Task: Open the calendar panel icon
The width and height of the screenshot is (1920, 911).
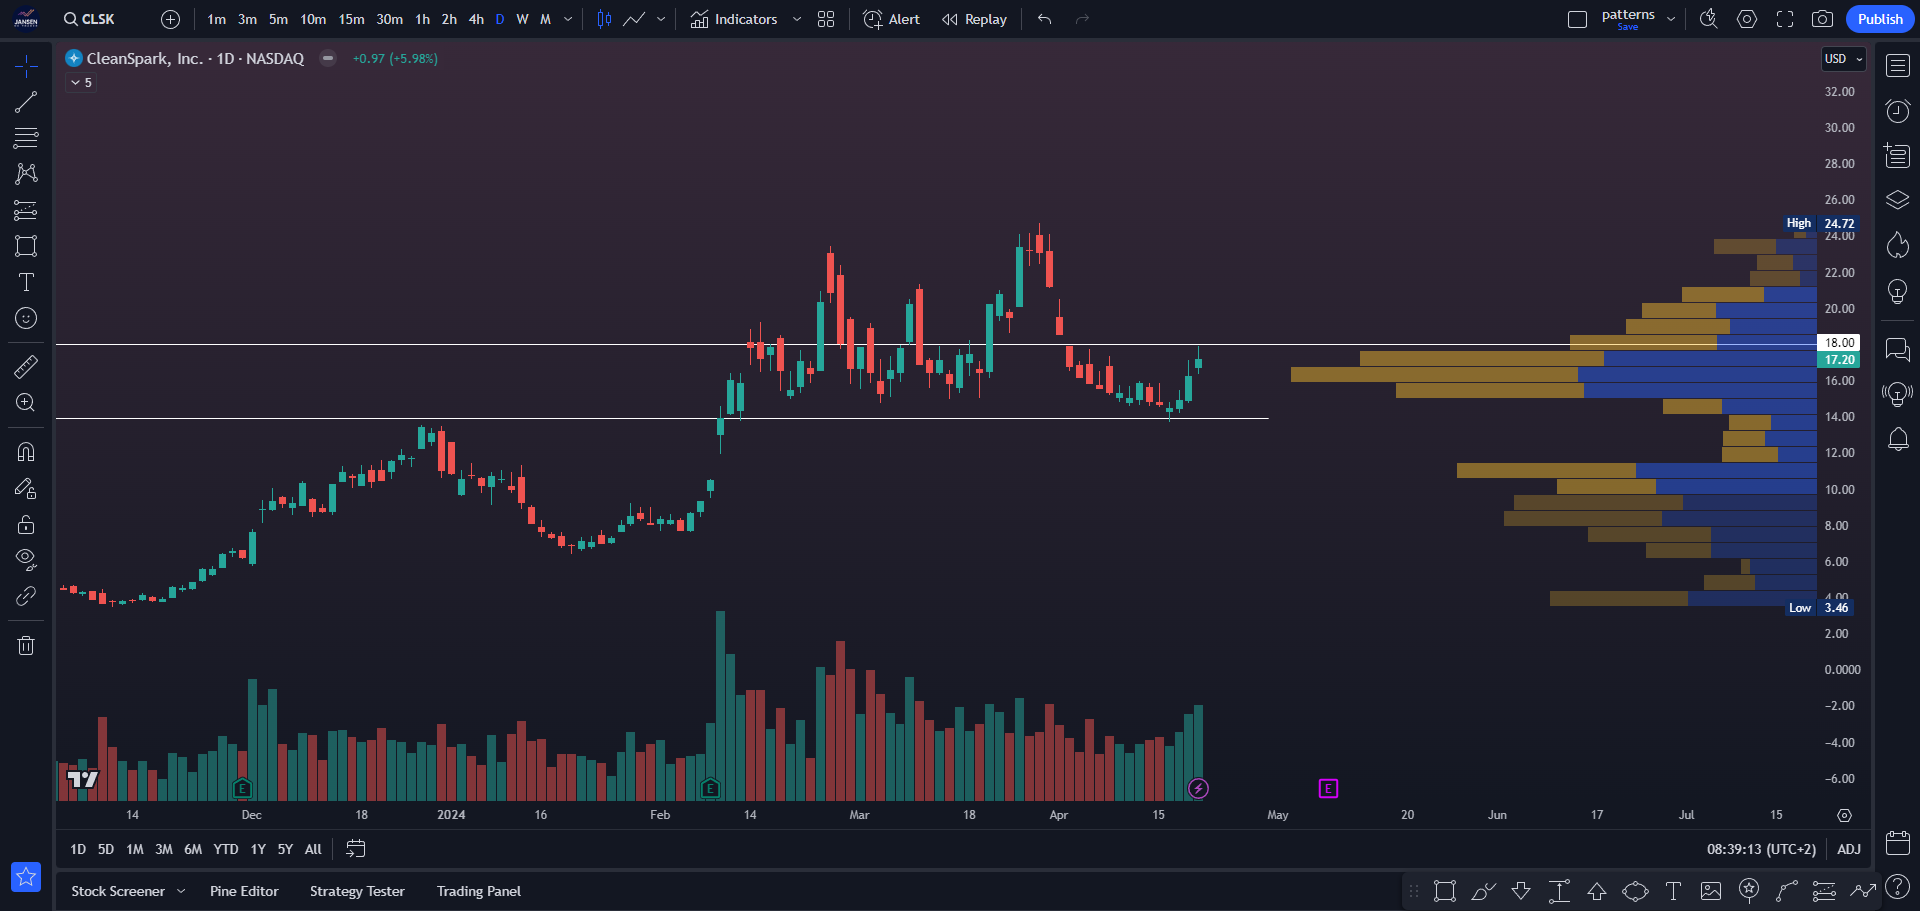Action: [1898, 842]
